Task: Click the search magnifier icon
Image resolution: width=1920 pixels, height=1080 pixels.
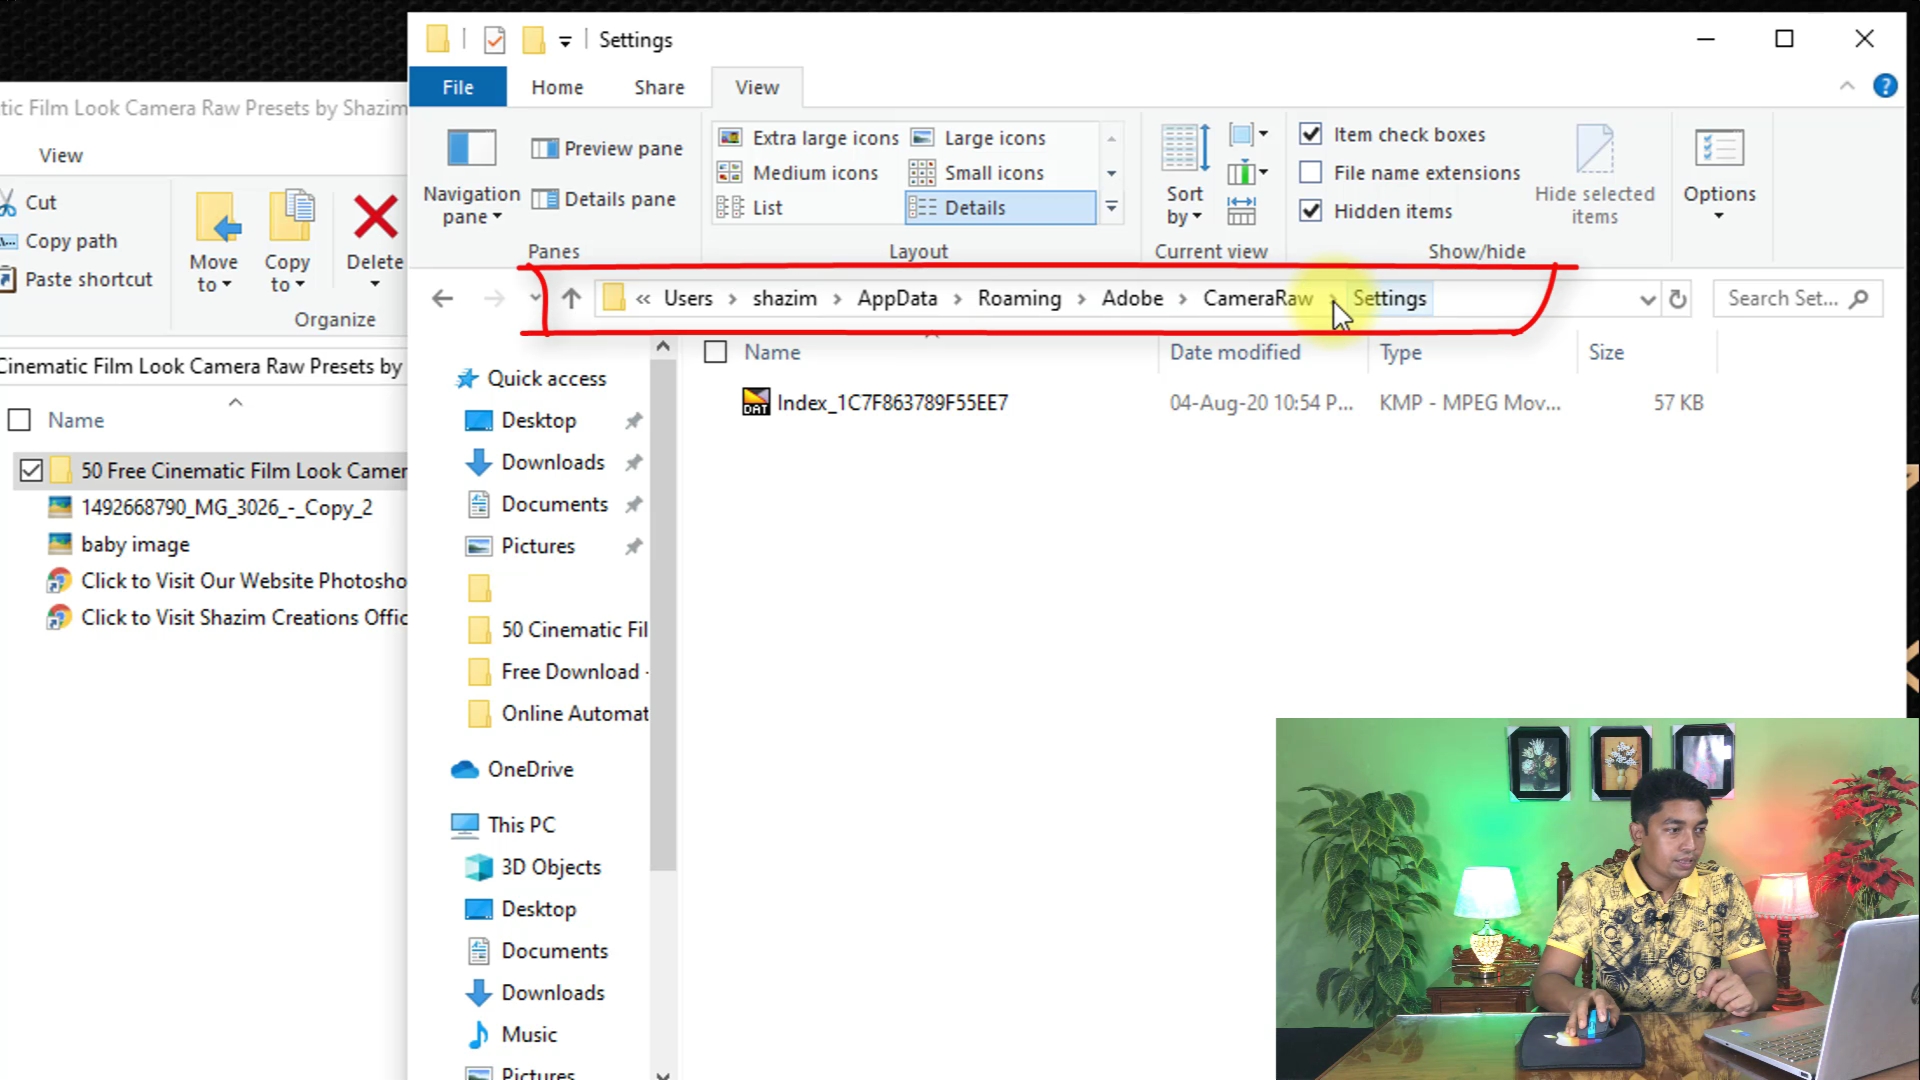Action: point(1859,298)
